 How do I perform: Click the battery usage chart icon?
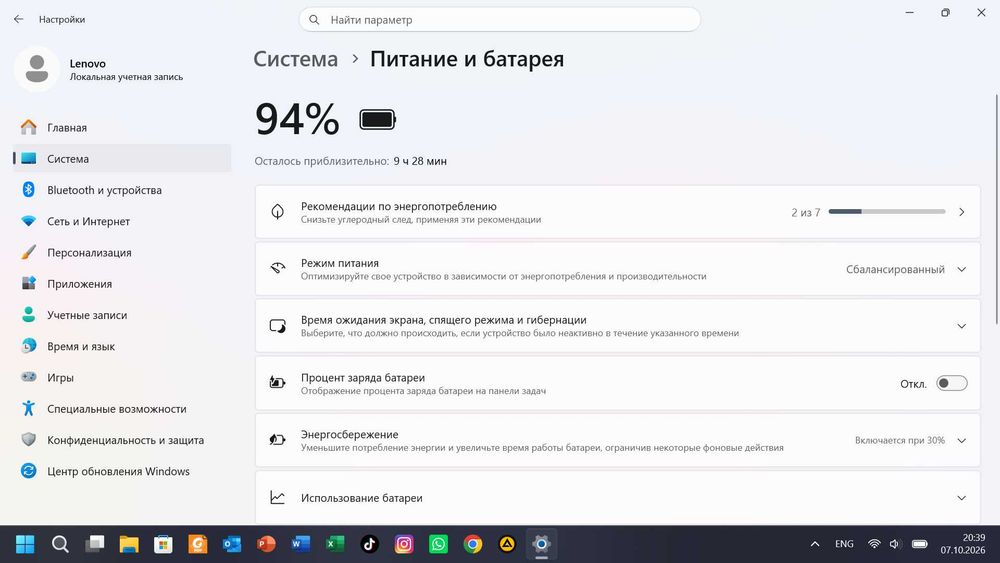pos(277,497)
